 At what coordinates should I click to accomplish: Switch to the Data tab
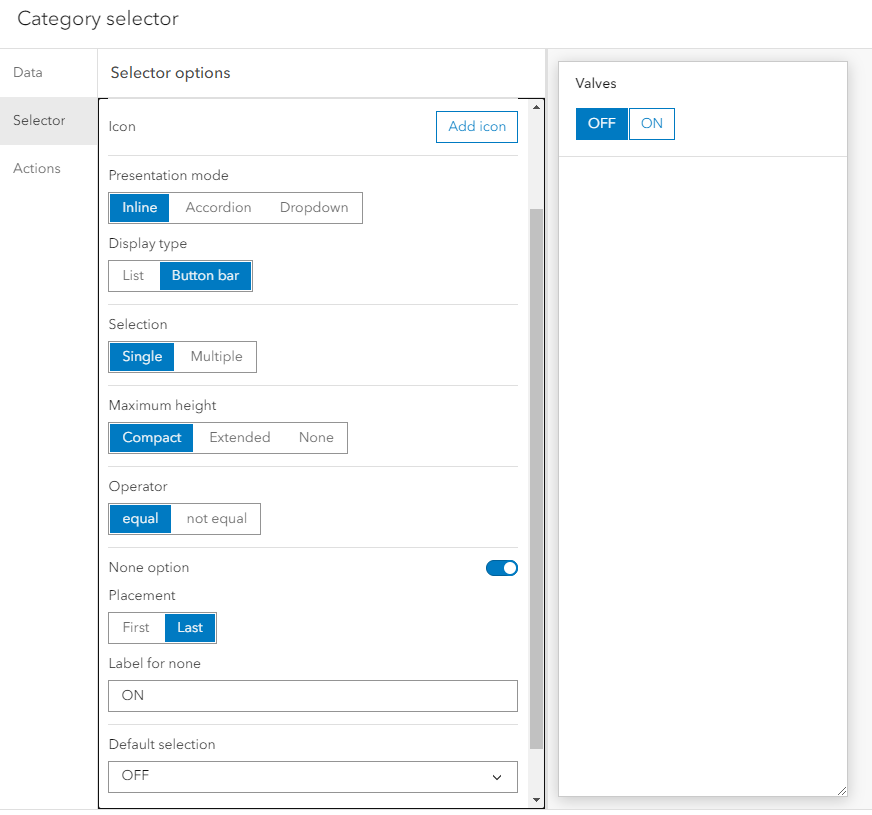(x=25, y=72)
